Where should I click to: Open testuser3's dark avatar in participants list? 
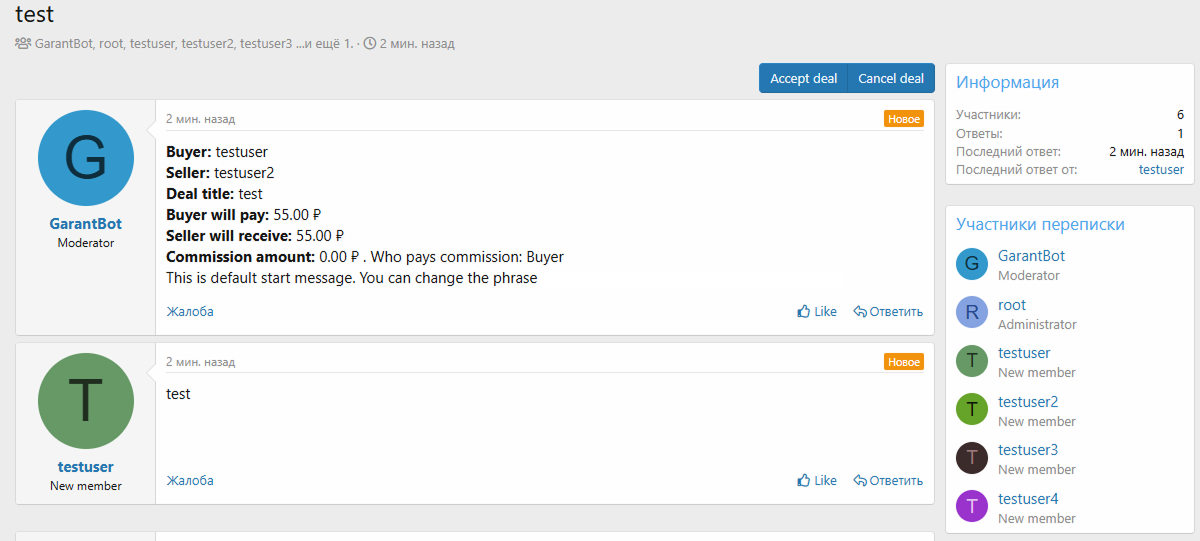tap(972, 458)
